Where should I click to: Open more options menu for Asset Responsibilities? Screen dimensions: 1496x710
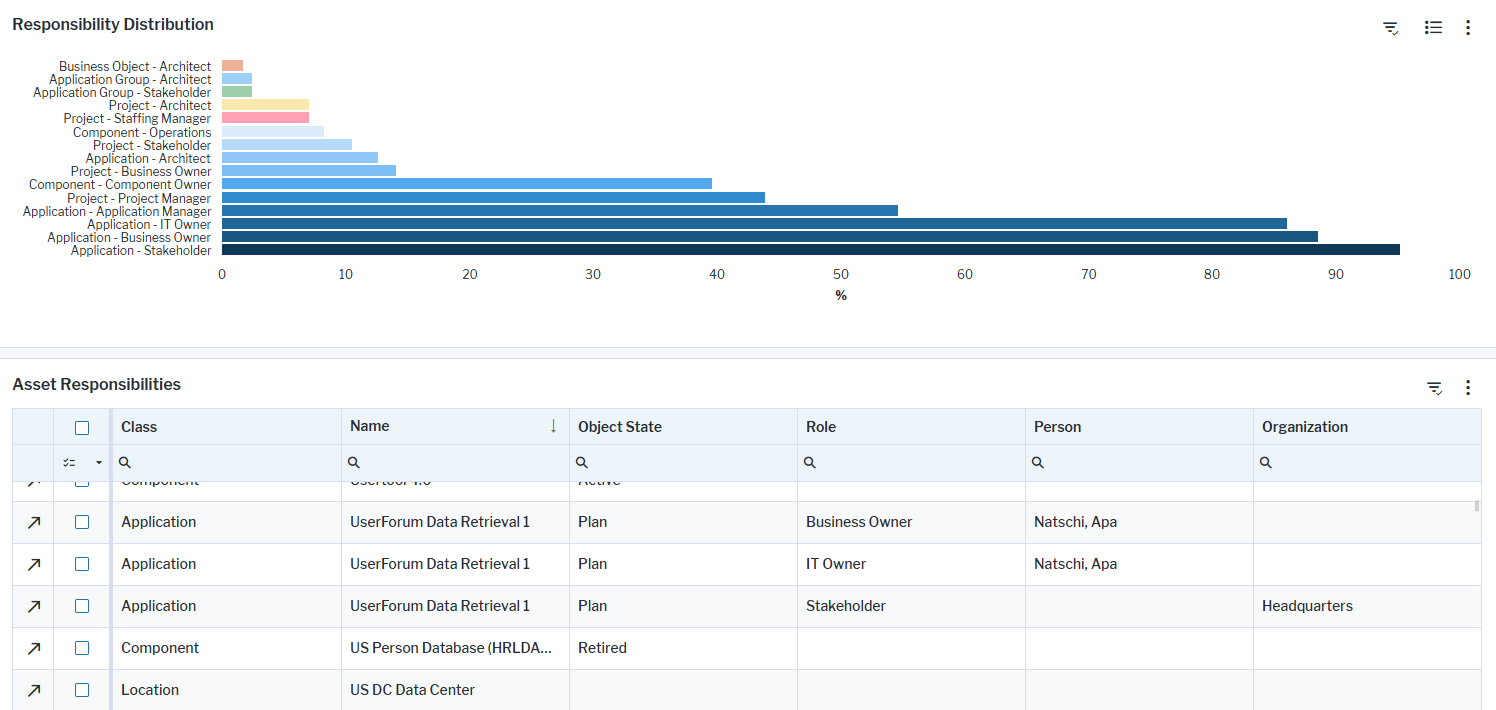[x=1468, y=388]
